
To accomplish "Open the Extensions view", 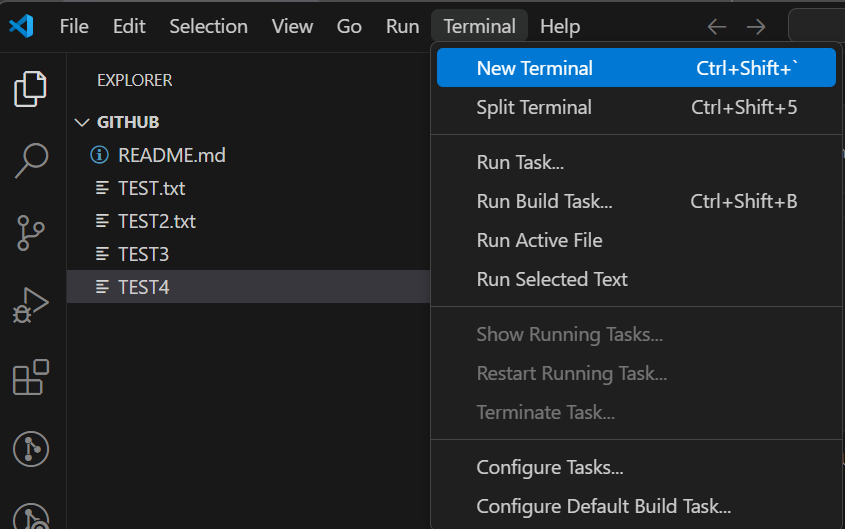I will (30, 378).
